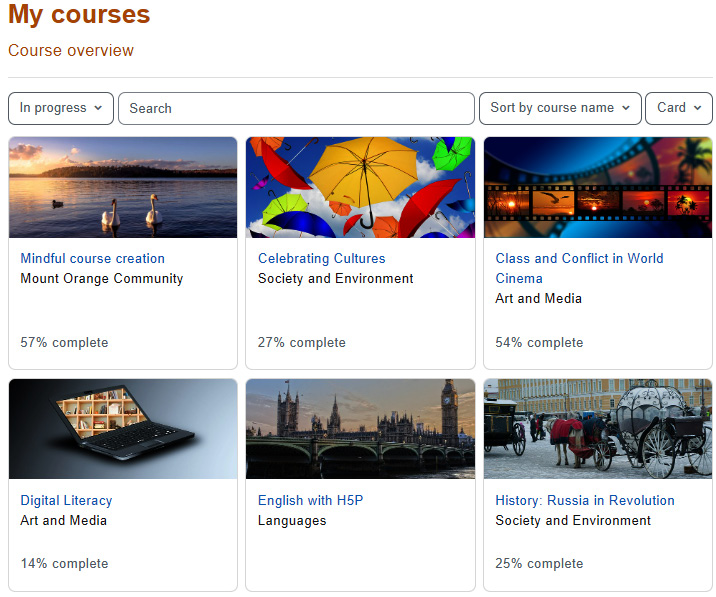Image resolution: width=716 pixels, height=597 pixels.
Task: Open the English with H5P course
Action: [311, 500]
